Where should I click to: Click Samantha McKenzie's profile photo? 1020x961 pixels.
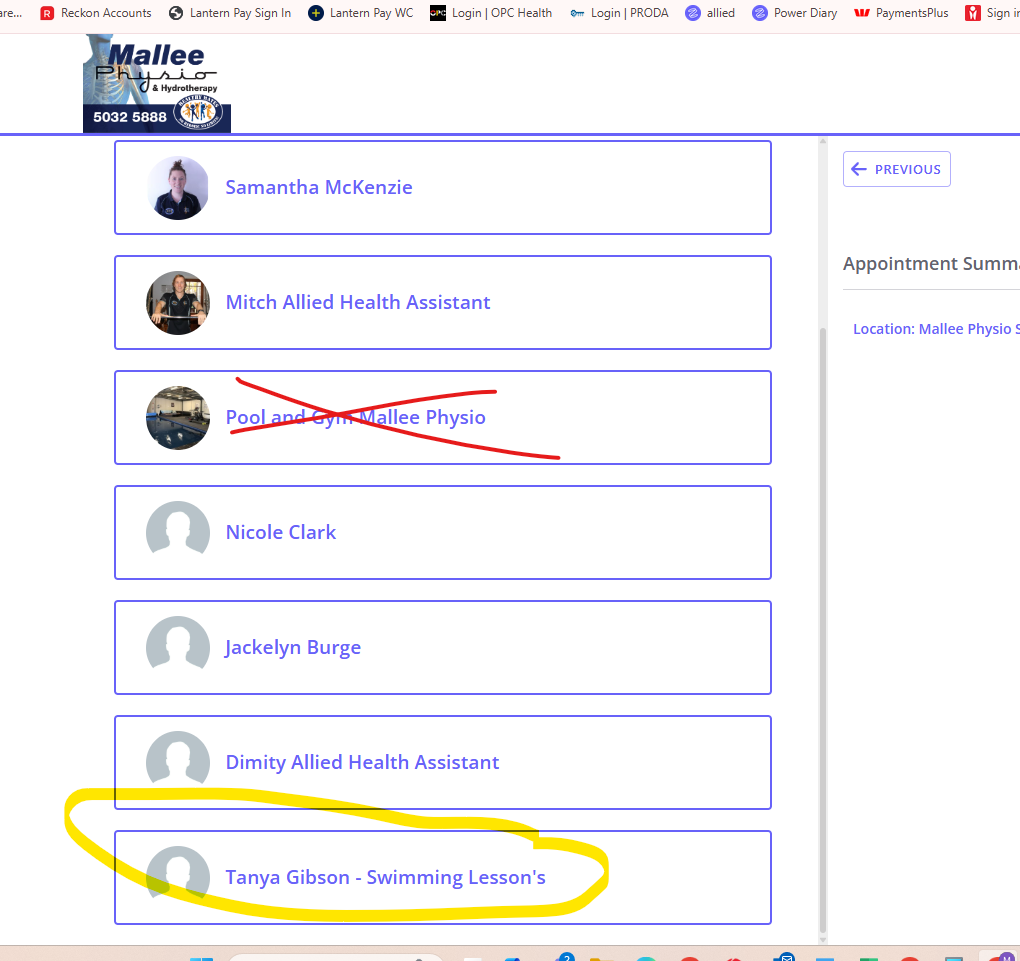[x=178, y=188]
